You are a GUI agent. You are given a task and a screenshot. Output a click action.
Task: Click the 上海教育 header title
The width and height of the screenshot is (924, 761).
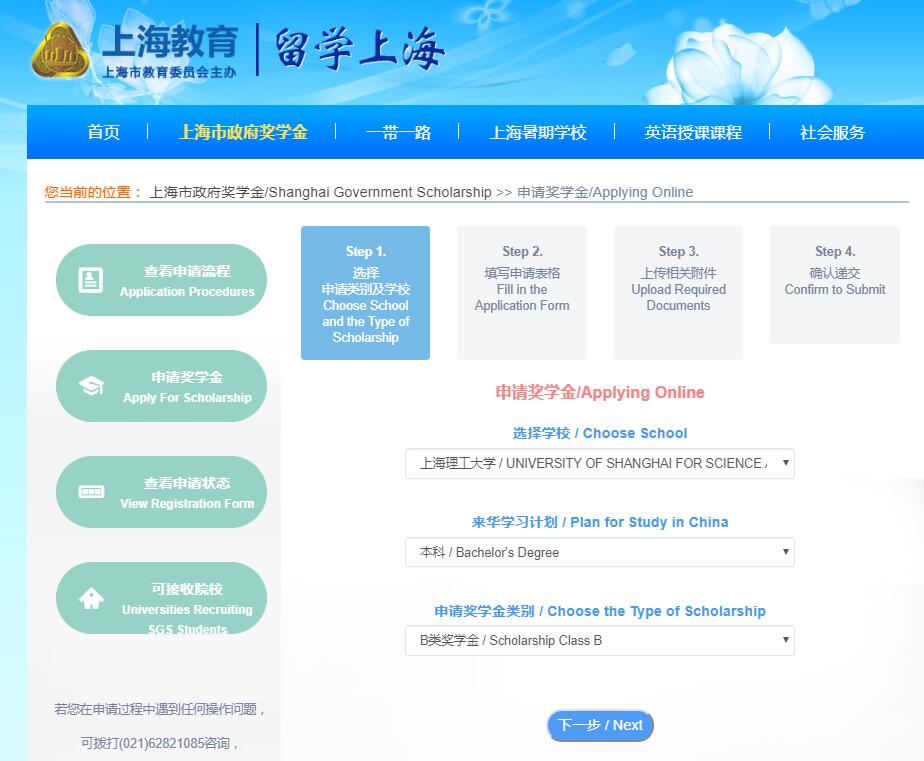pyautogui.click(x=170, y=41)
